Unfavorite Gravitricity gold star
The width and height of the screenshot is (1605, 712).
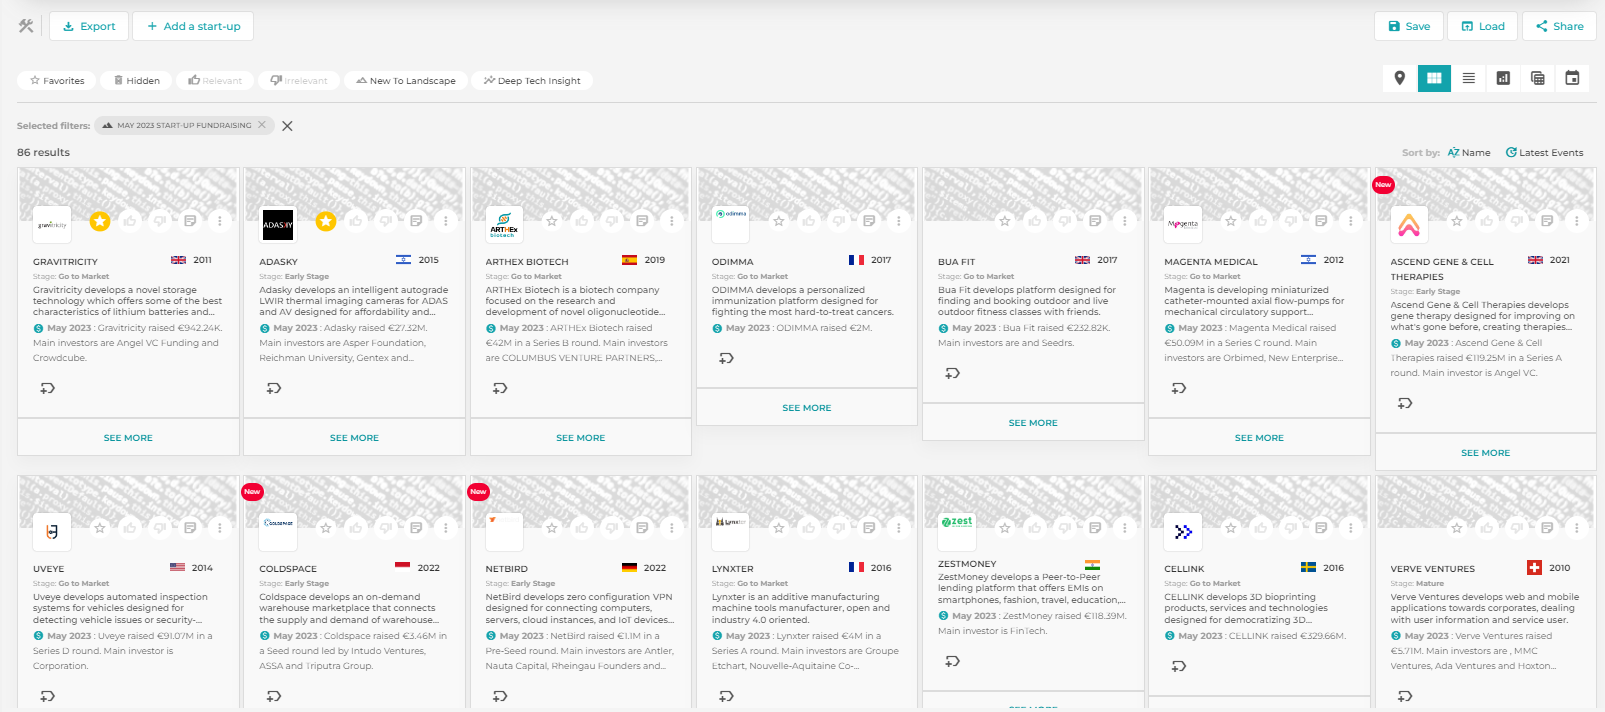[x=100, y=221]
